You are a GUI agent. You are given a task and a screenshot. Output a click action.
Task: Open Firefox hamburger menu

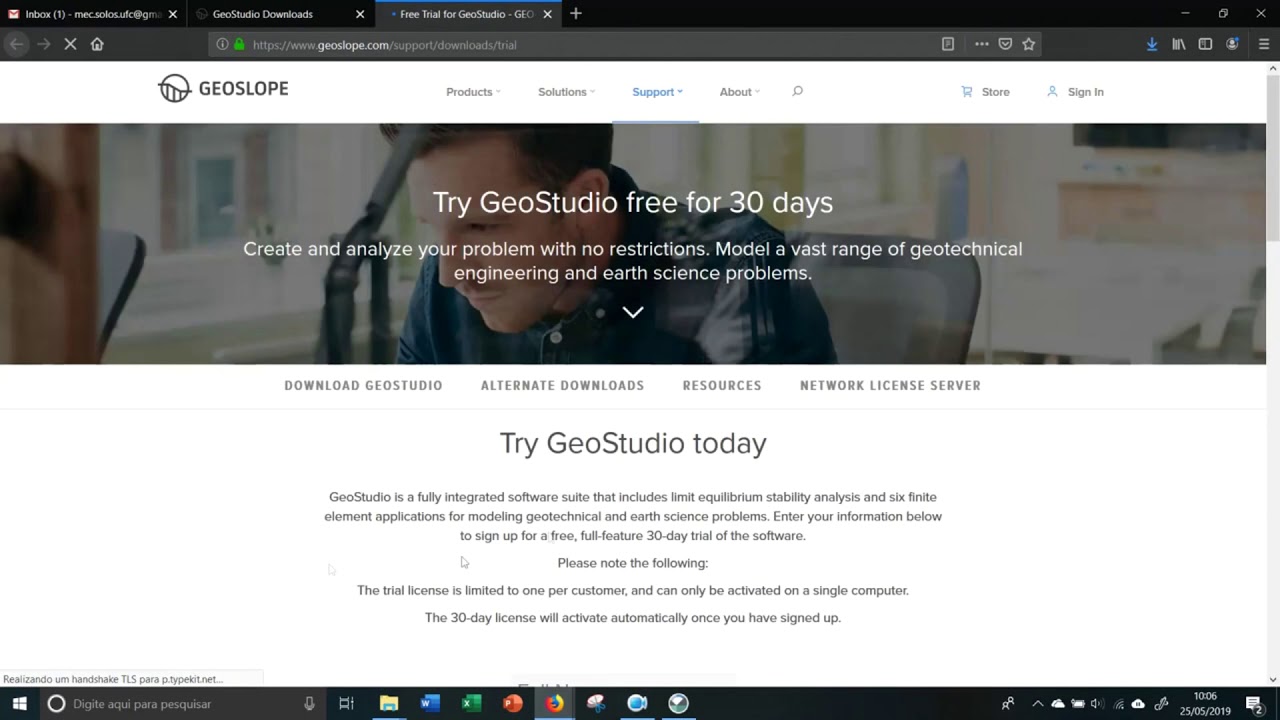click(x=1264, y=44)
